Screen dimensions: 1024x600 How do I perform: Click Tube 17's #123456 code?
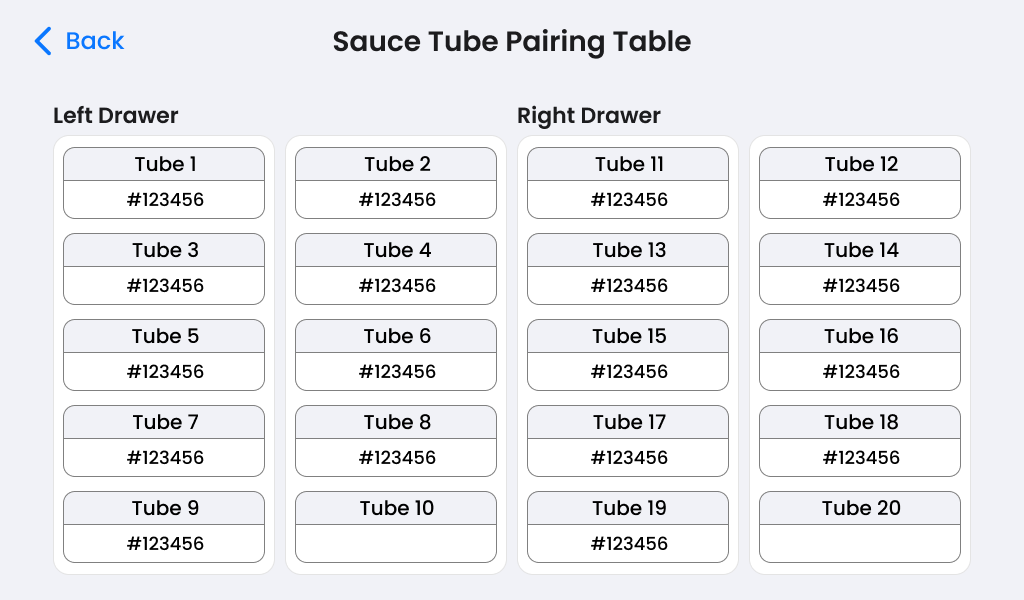tap(628, 458)
